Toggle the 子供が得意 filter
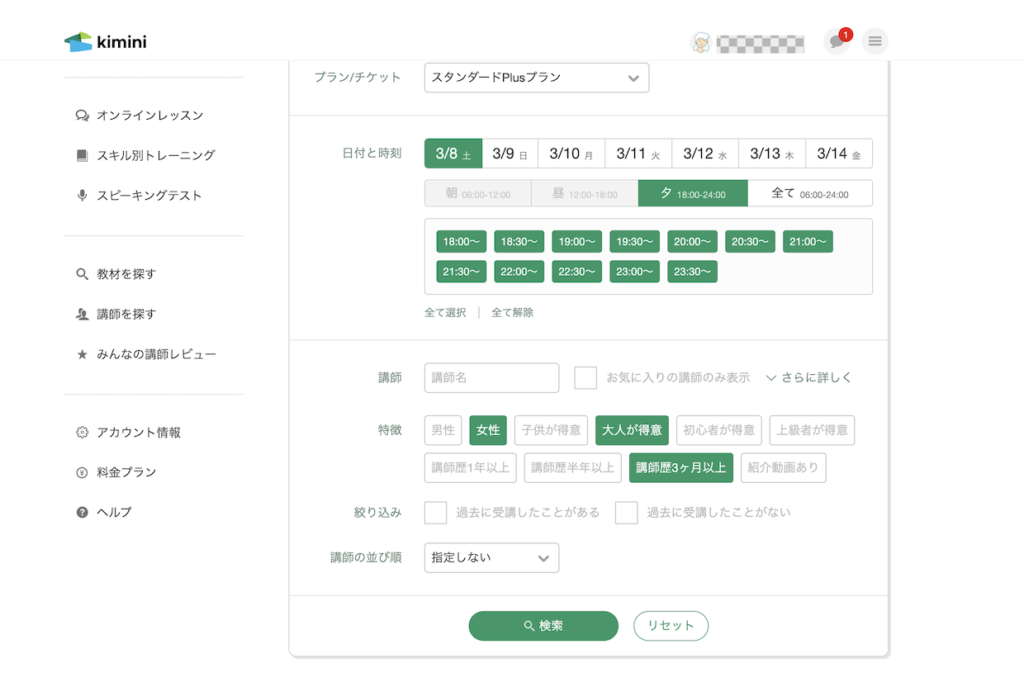This screenshot has height=696, width=1024. [x=551, y=430]
